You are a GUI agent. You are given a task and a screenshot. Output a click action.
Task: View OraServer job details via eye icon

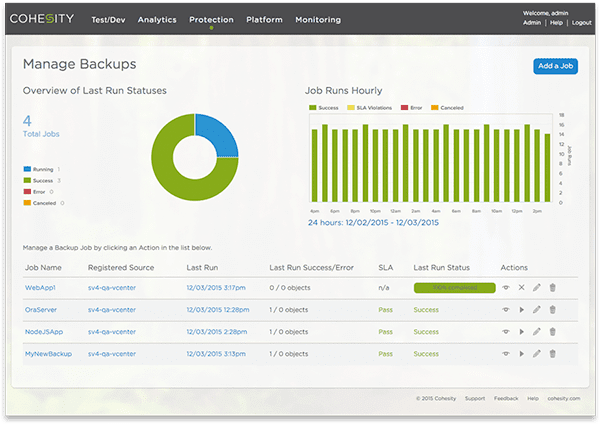[x=506, y=310]
